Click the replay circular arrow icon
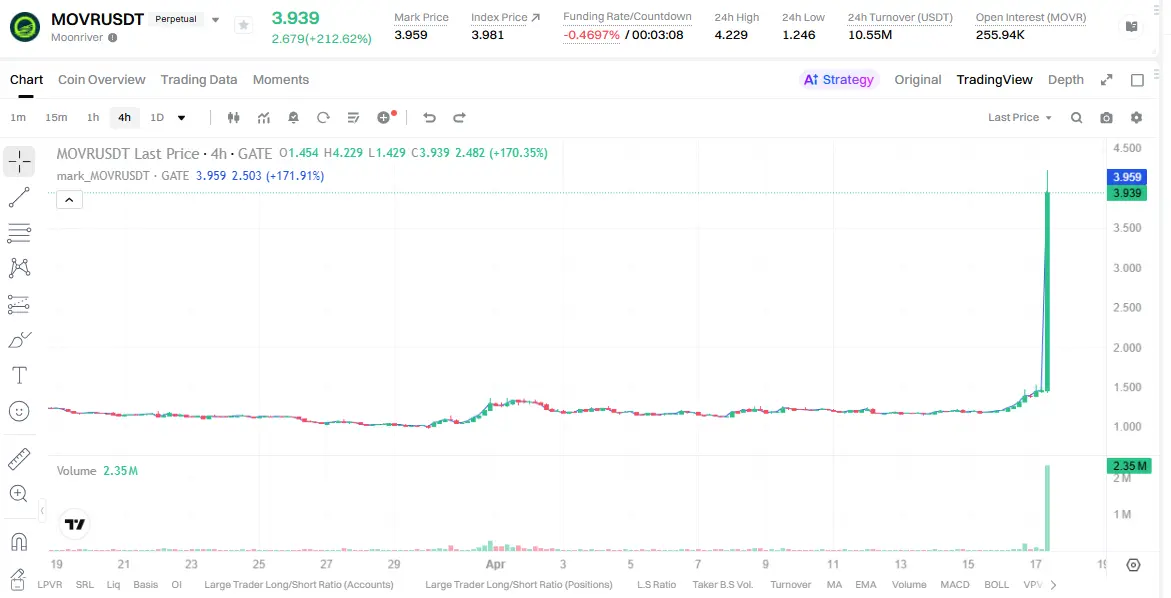The image size is (1171, 598). coord(323,117)
